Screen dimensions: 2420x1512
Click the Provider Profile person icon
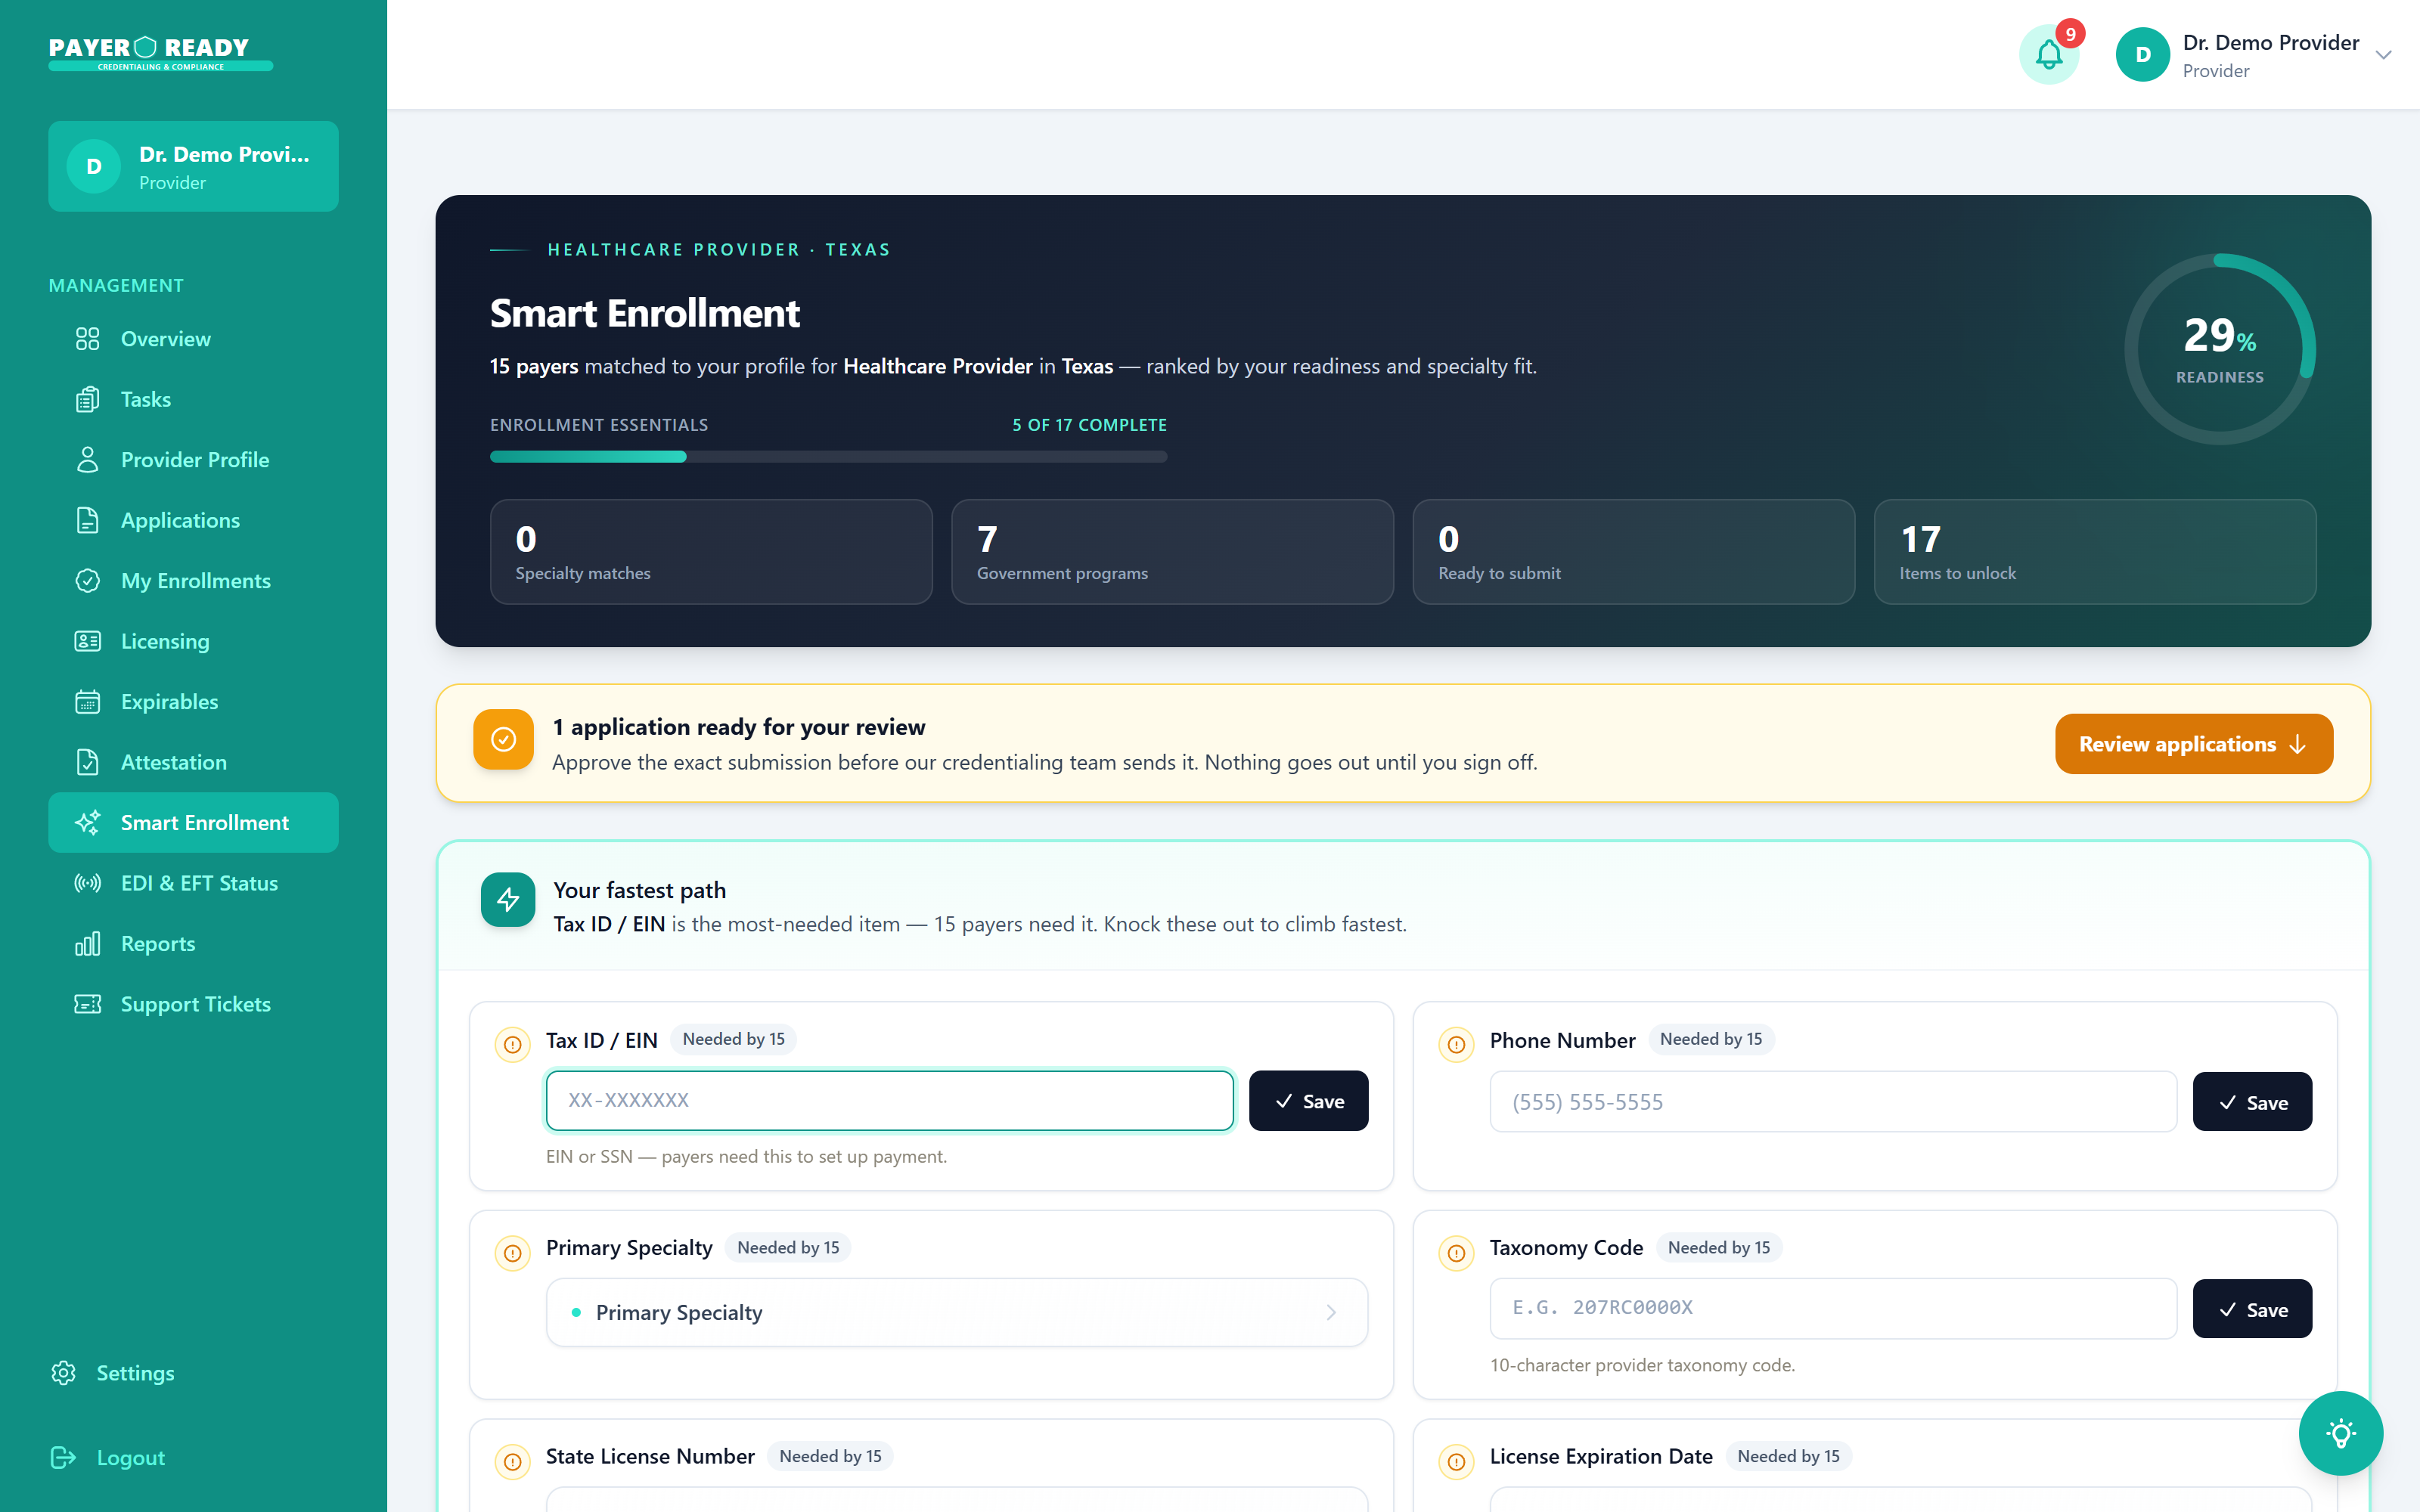coord(88,460)
